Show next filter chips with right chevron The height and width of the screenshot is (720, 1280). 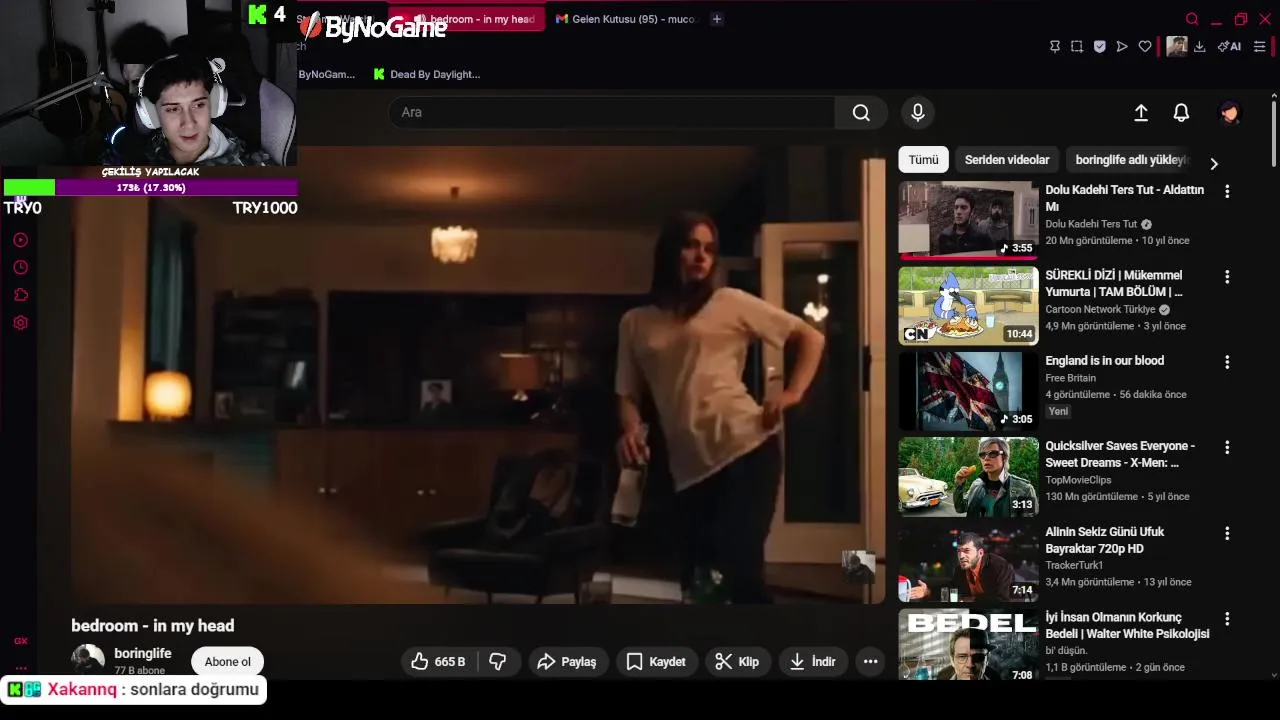pos(1214,163)
